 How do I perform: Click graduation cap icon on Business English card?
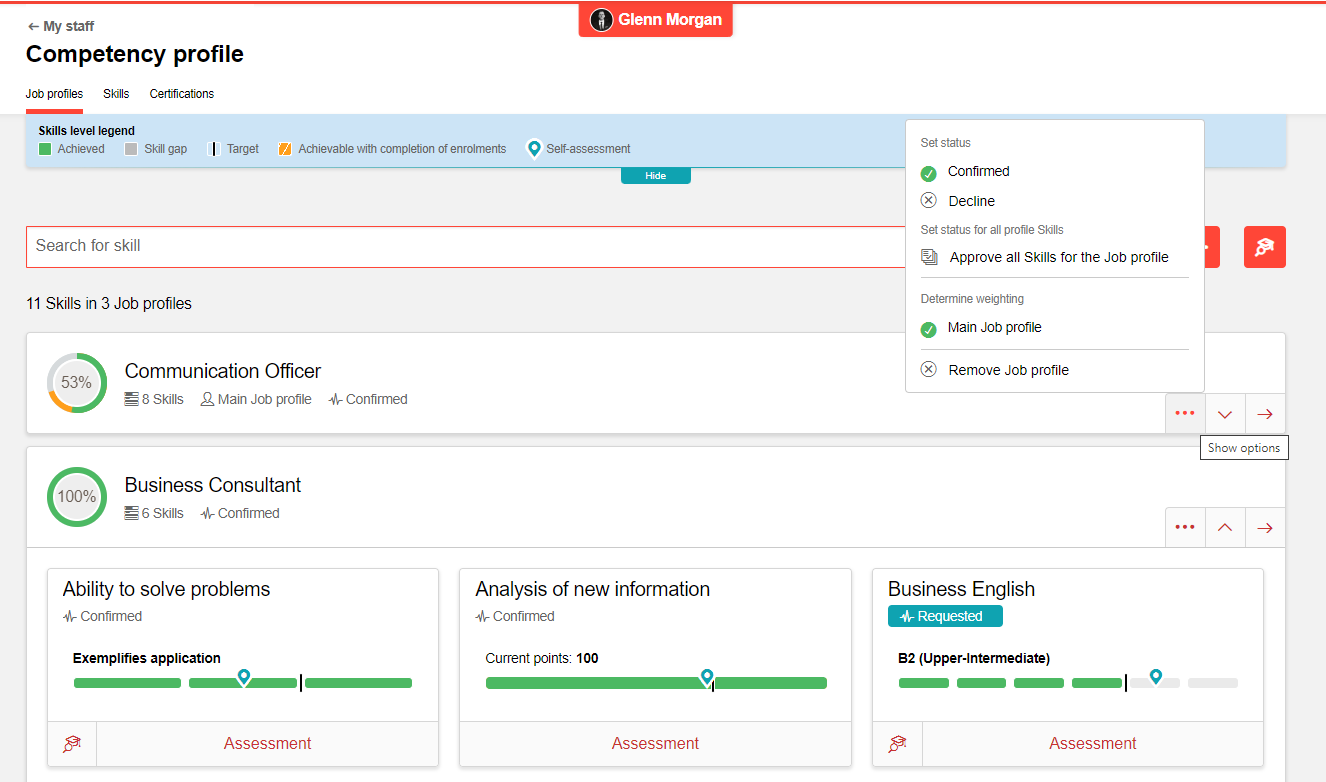point(897,744)
